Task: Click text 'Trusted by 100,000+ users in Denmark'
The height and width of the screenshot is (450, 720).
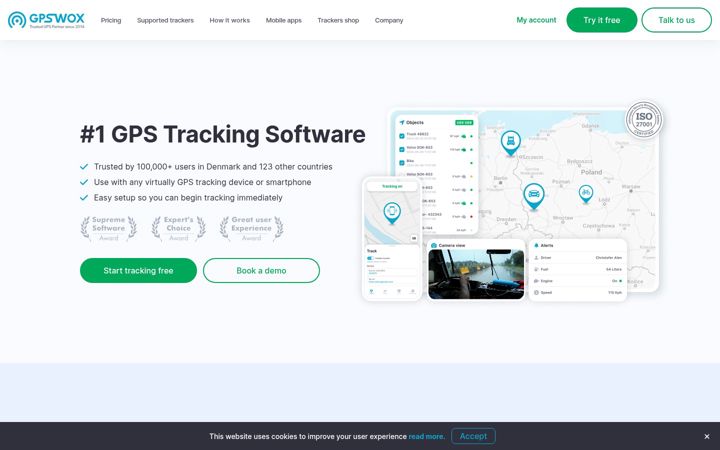Action: point(167,167)
